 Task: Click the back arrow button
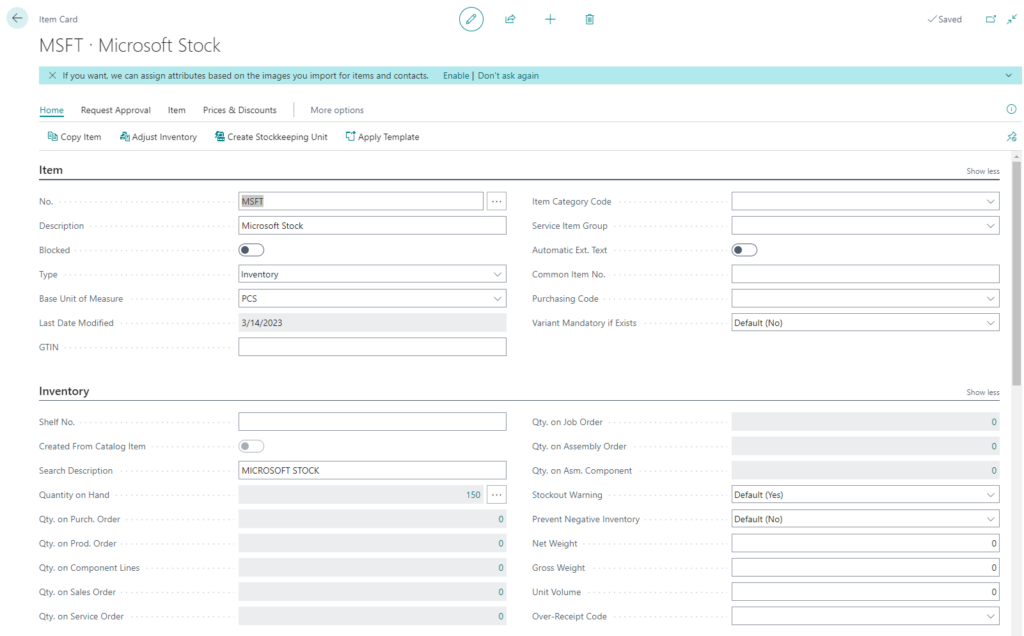pyautogui.click(x=17, y=18)
